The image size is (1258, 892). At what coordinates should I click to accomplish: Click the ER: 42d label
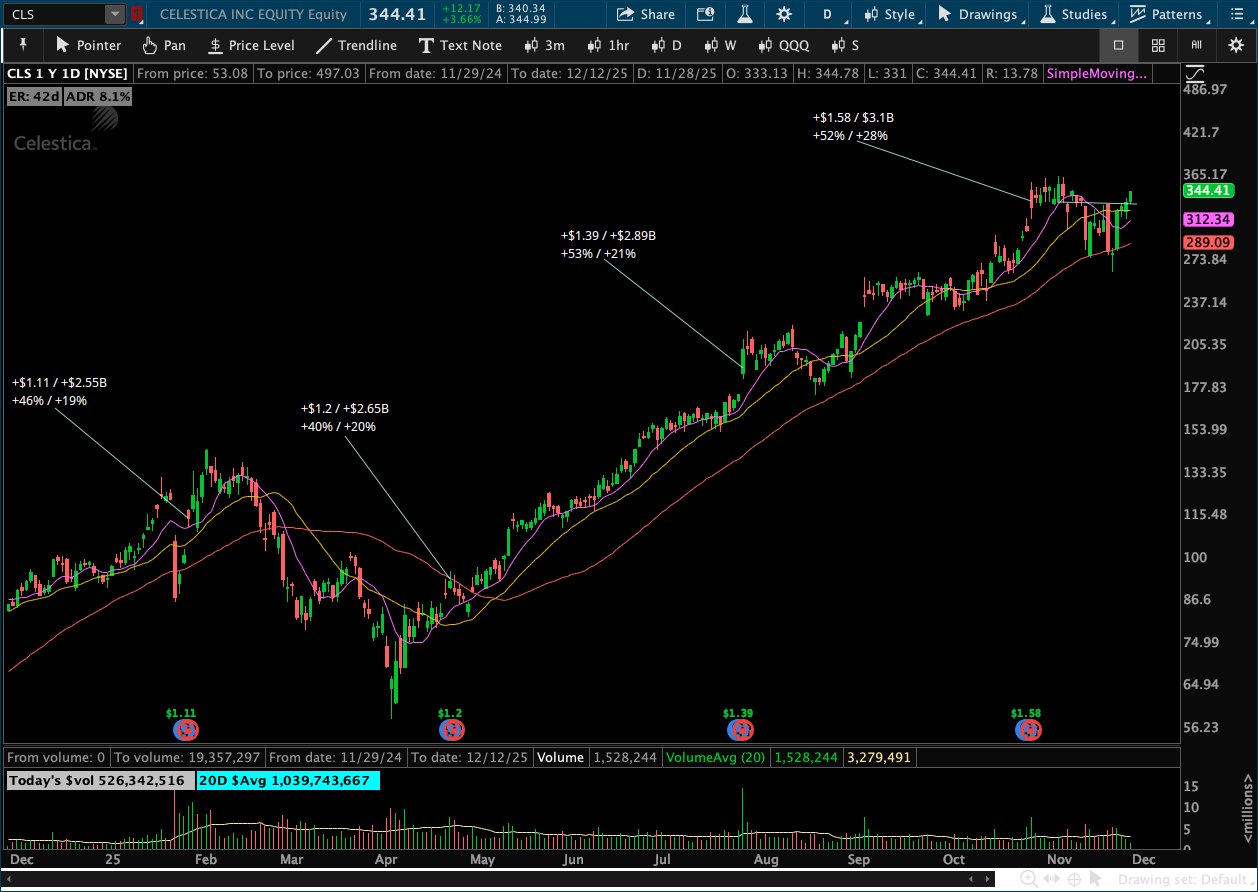[34, 96]
